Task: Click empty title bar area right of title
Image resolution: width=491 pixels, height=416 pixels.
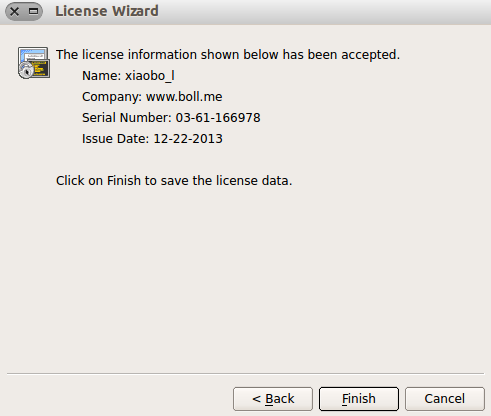Action: tap(323, 12)
